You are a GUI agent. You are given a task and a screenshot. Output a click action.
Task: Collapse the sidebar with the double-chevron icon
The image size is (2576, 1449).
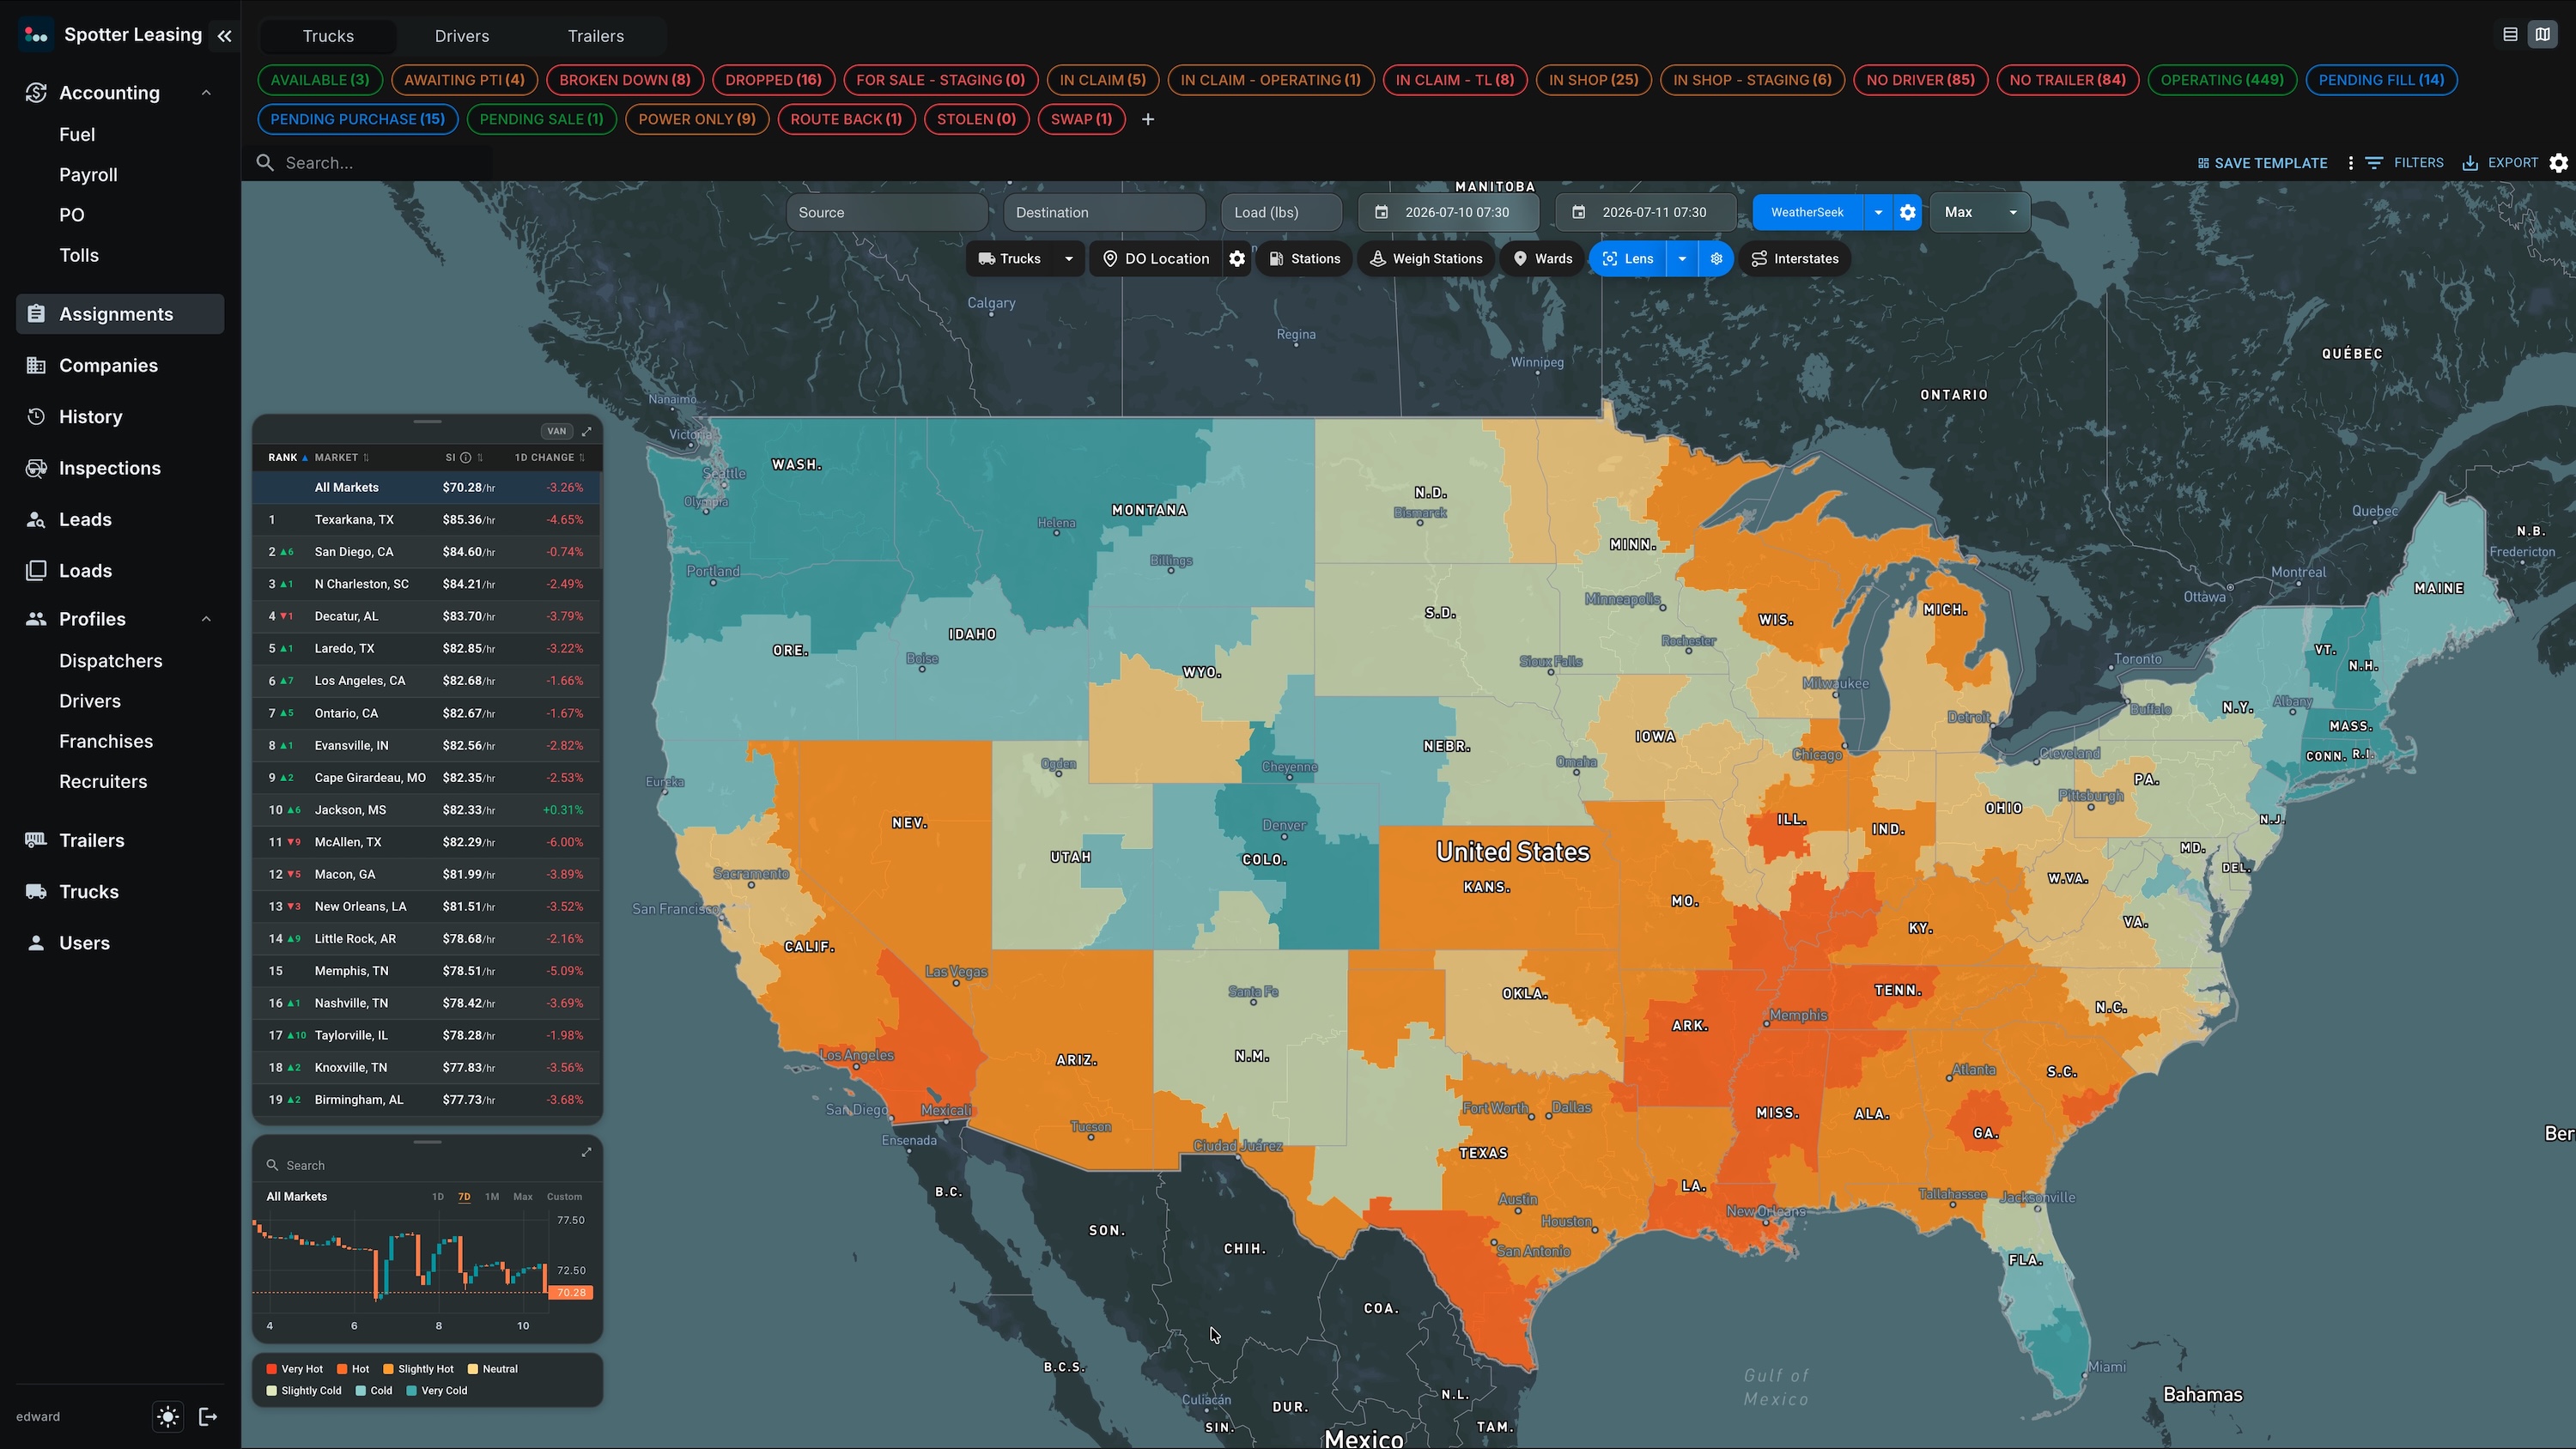225,36
